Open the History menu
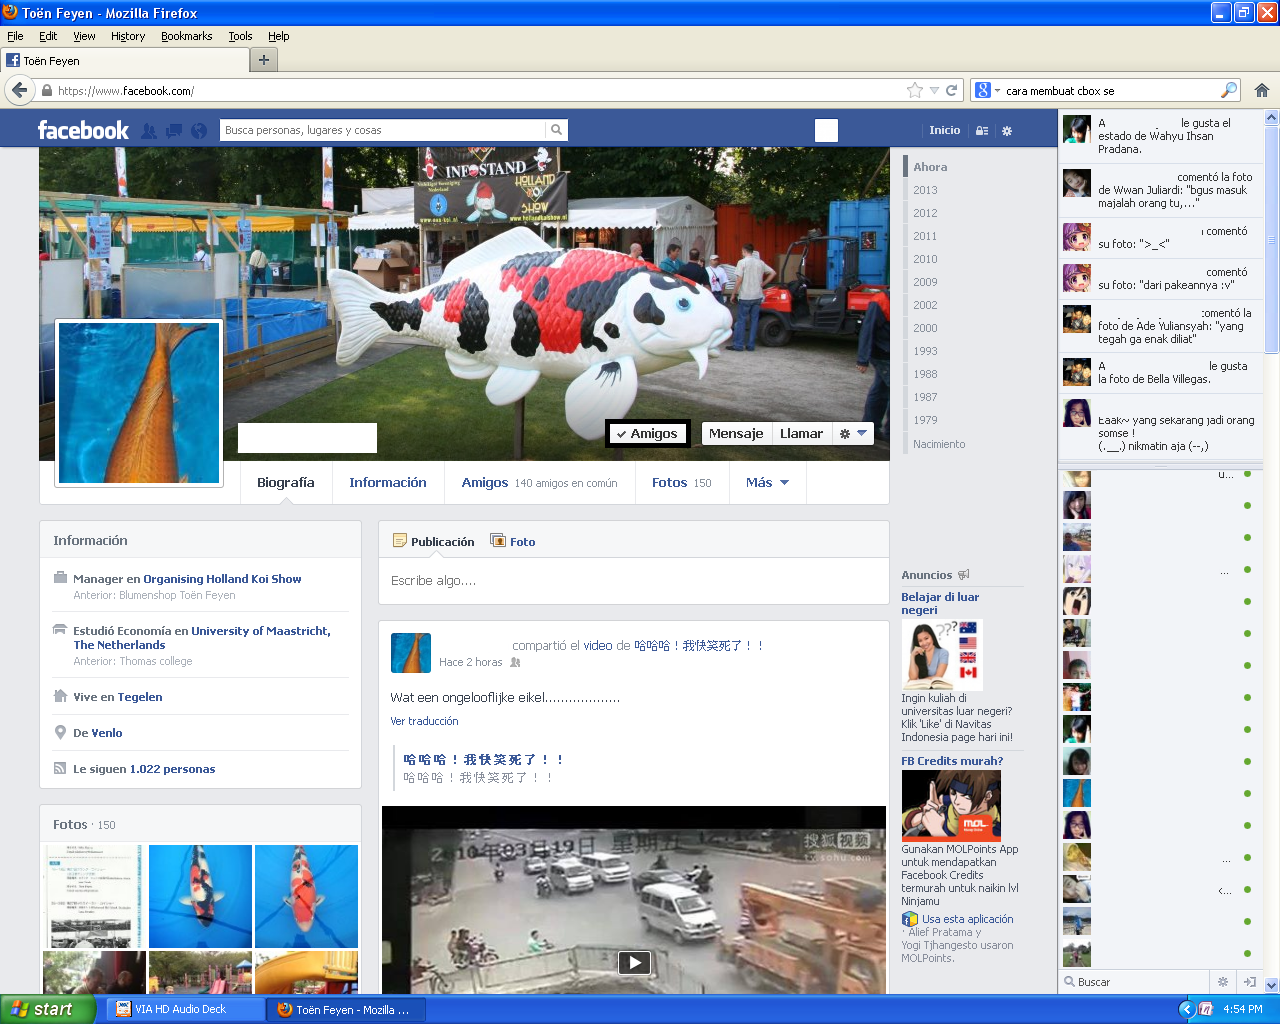This screenshot has width=1280, height=1024. click(x=128, y=36)
